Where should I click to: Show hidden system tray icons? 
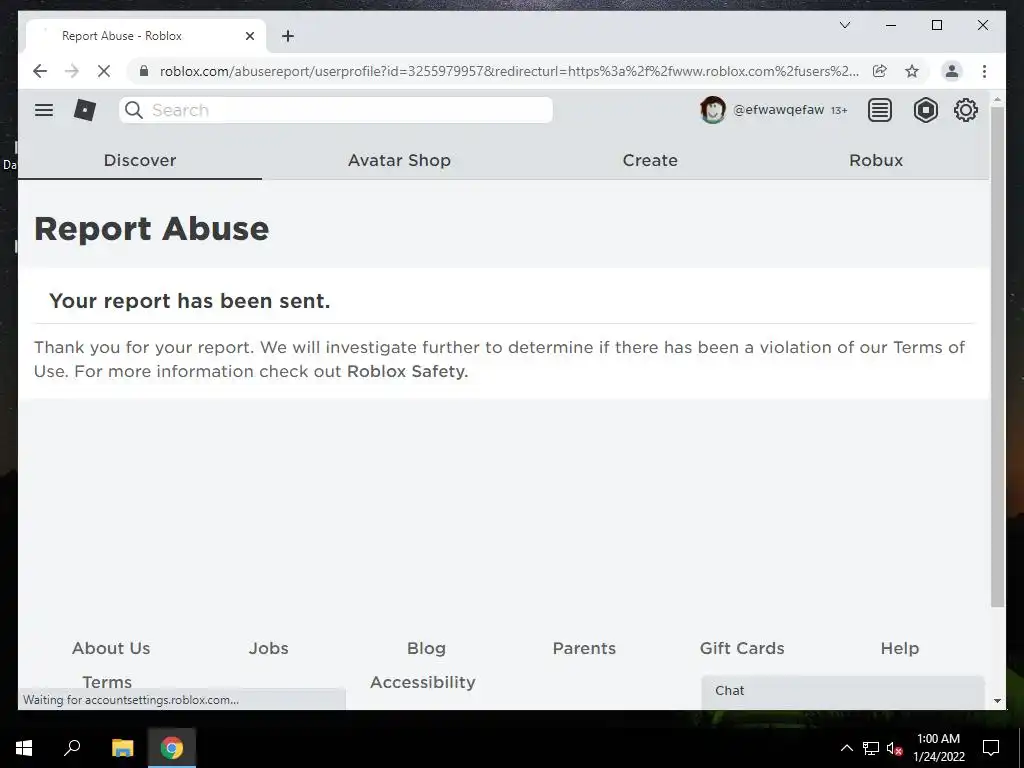tap(846, 748)
